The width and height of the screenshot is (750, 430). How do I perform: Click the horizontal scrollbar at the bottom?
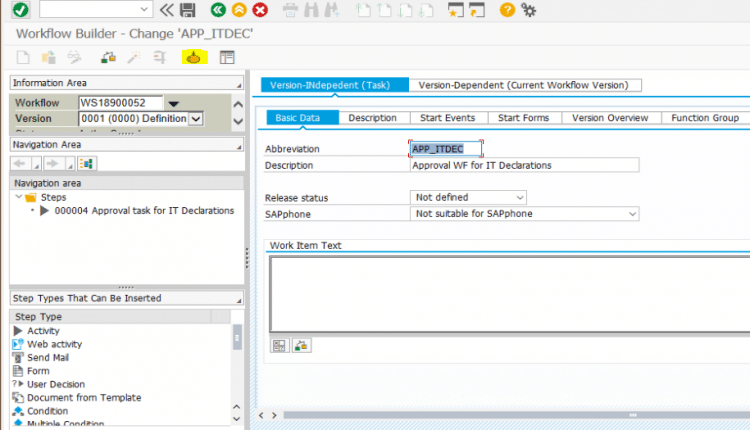click(500, 414)
